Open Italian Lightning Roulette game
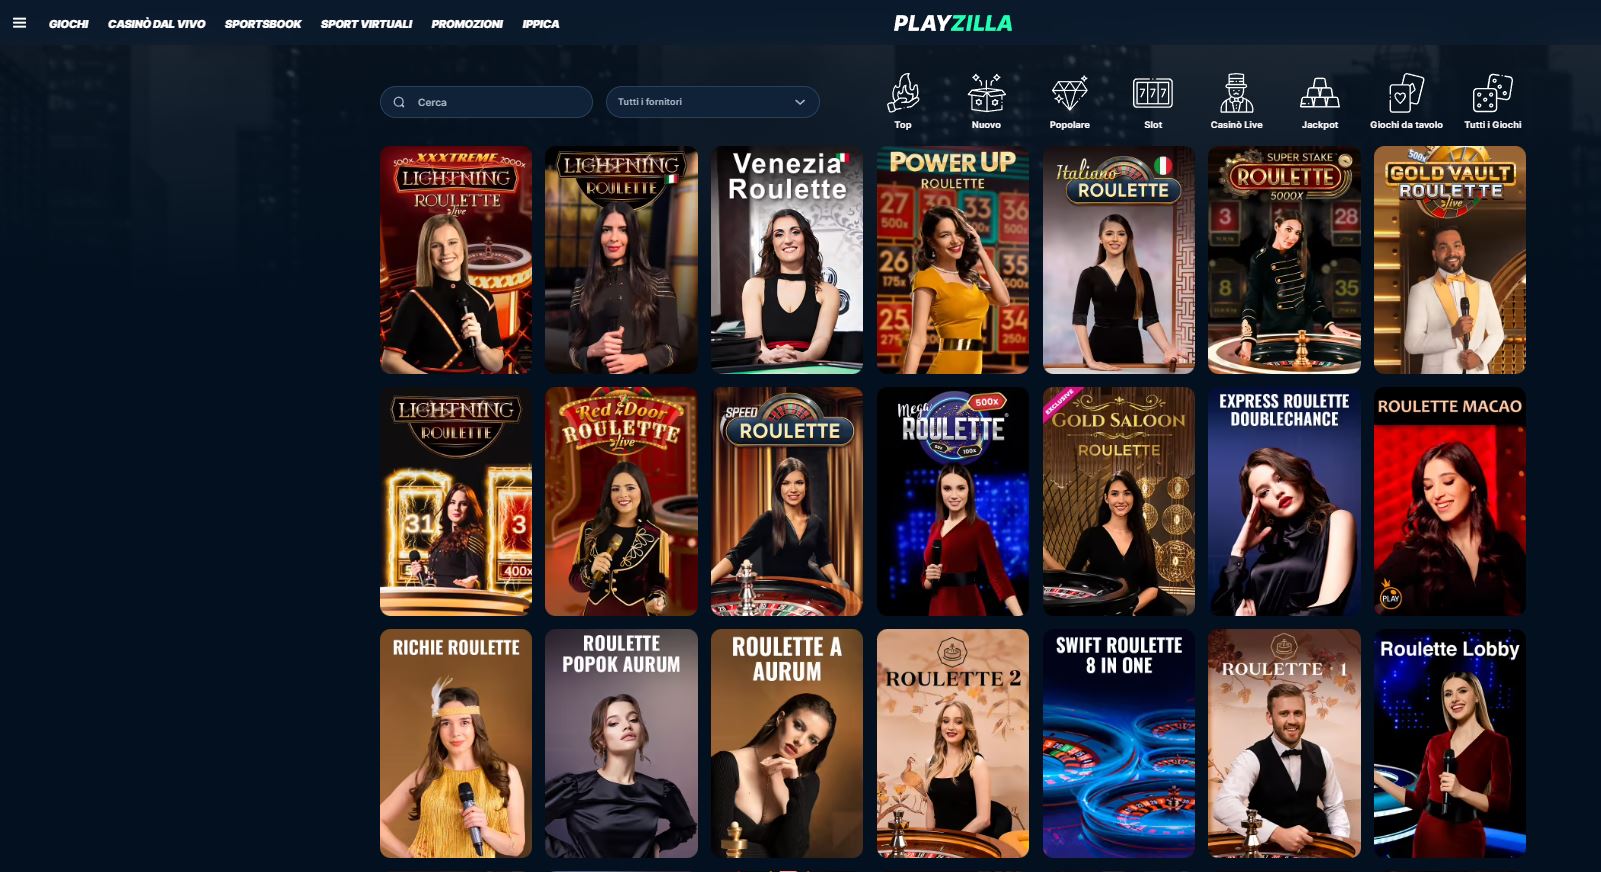 coord(621,260)
